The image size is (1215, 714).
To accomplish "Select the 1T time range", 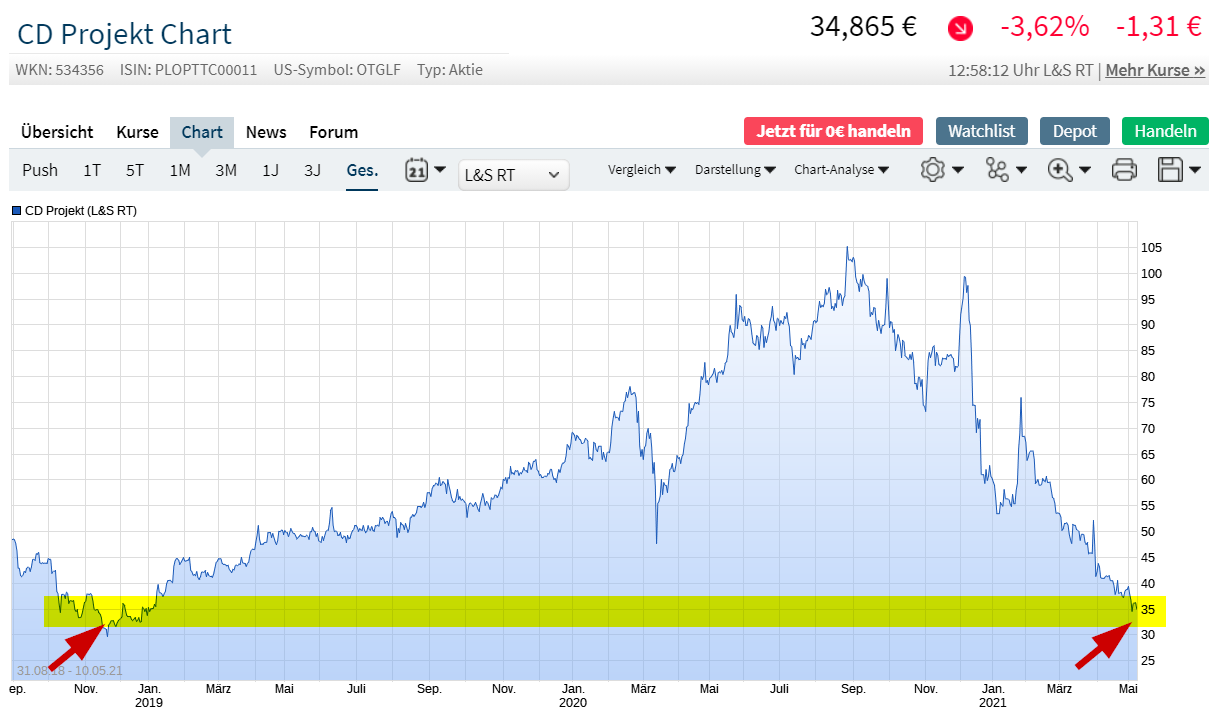I will coord(92,170).
